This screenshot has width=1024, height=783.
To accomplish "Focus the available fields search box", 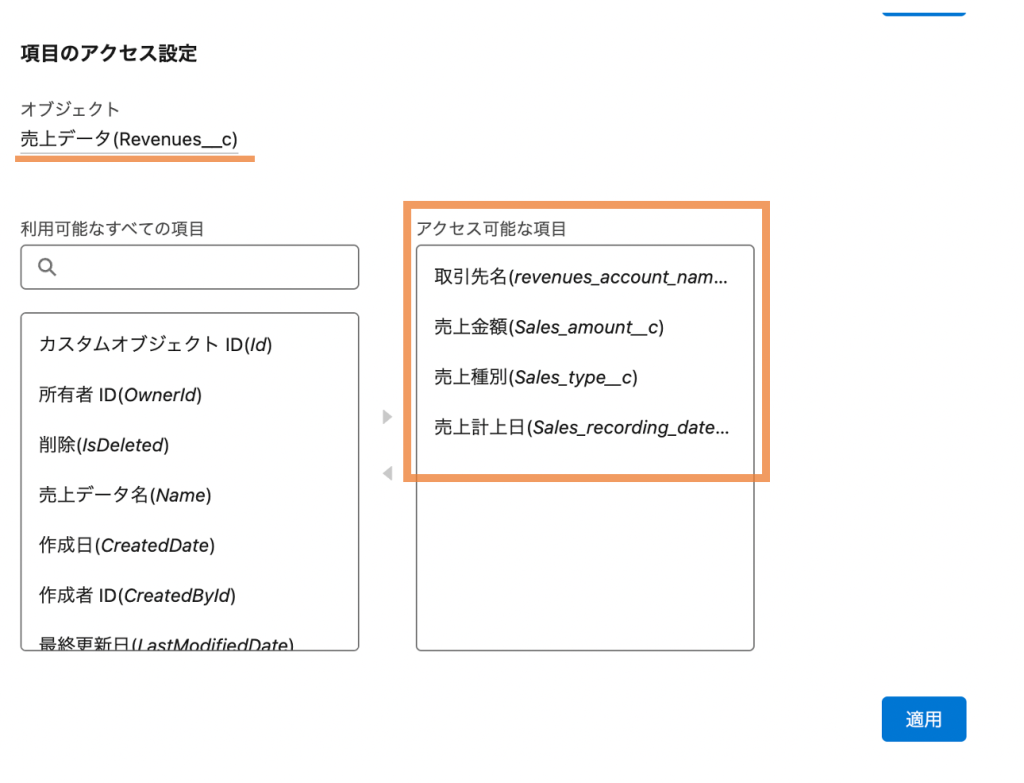I will [189, 267].
